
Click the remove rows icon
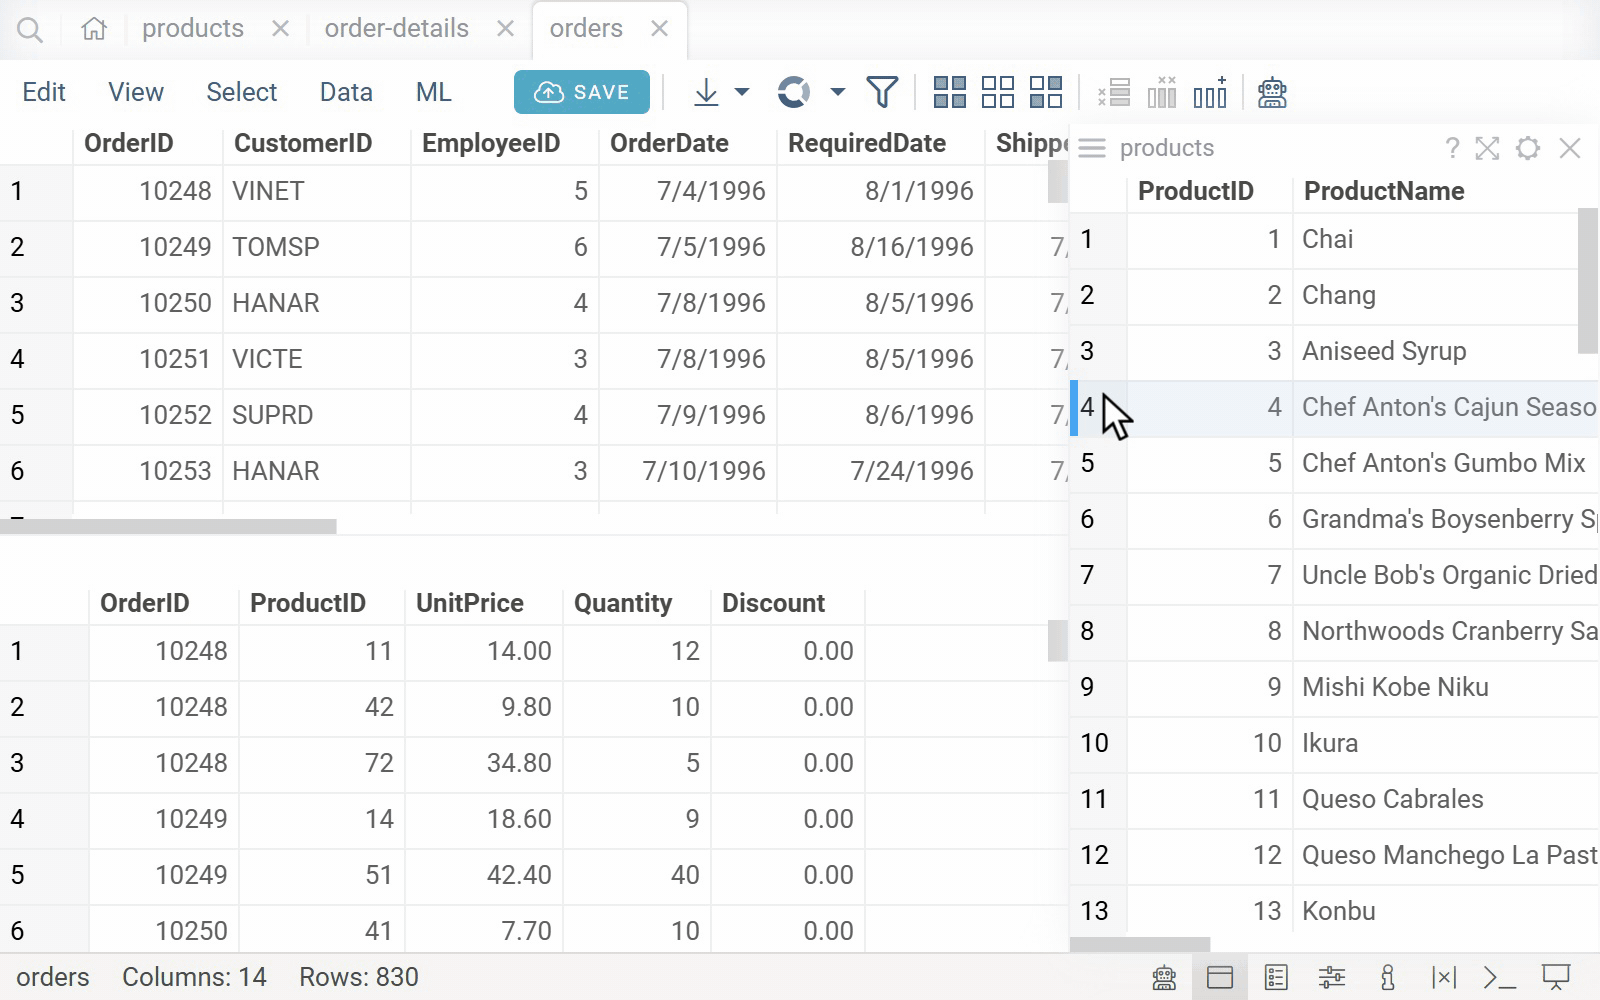click(x=1114, y=93)
